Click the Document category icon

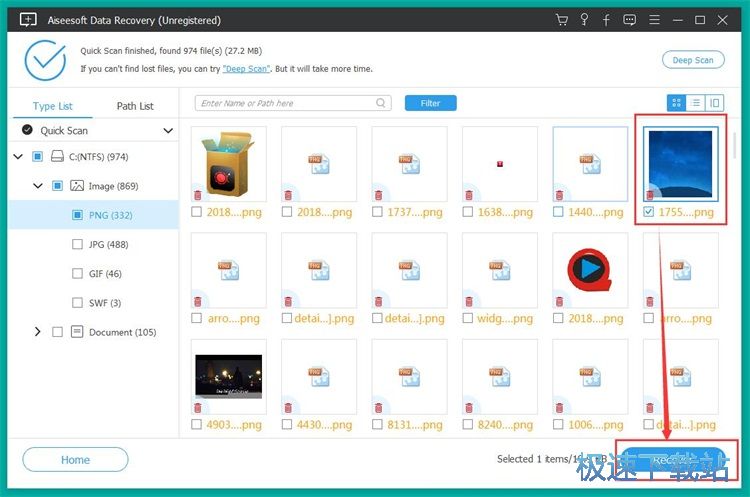(77, 331)
